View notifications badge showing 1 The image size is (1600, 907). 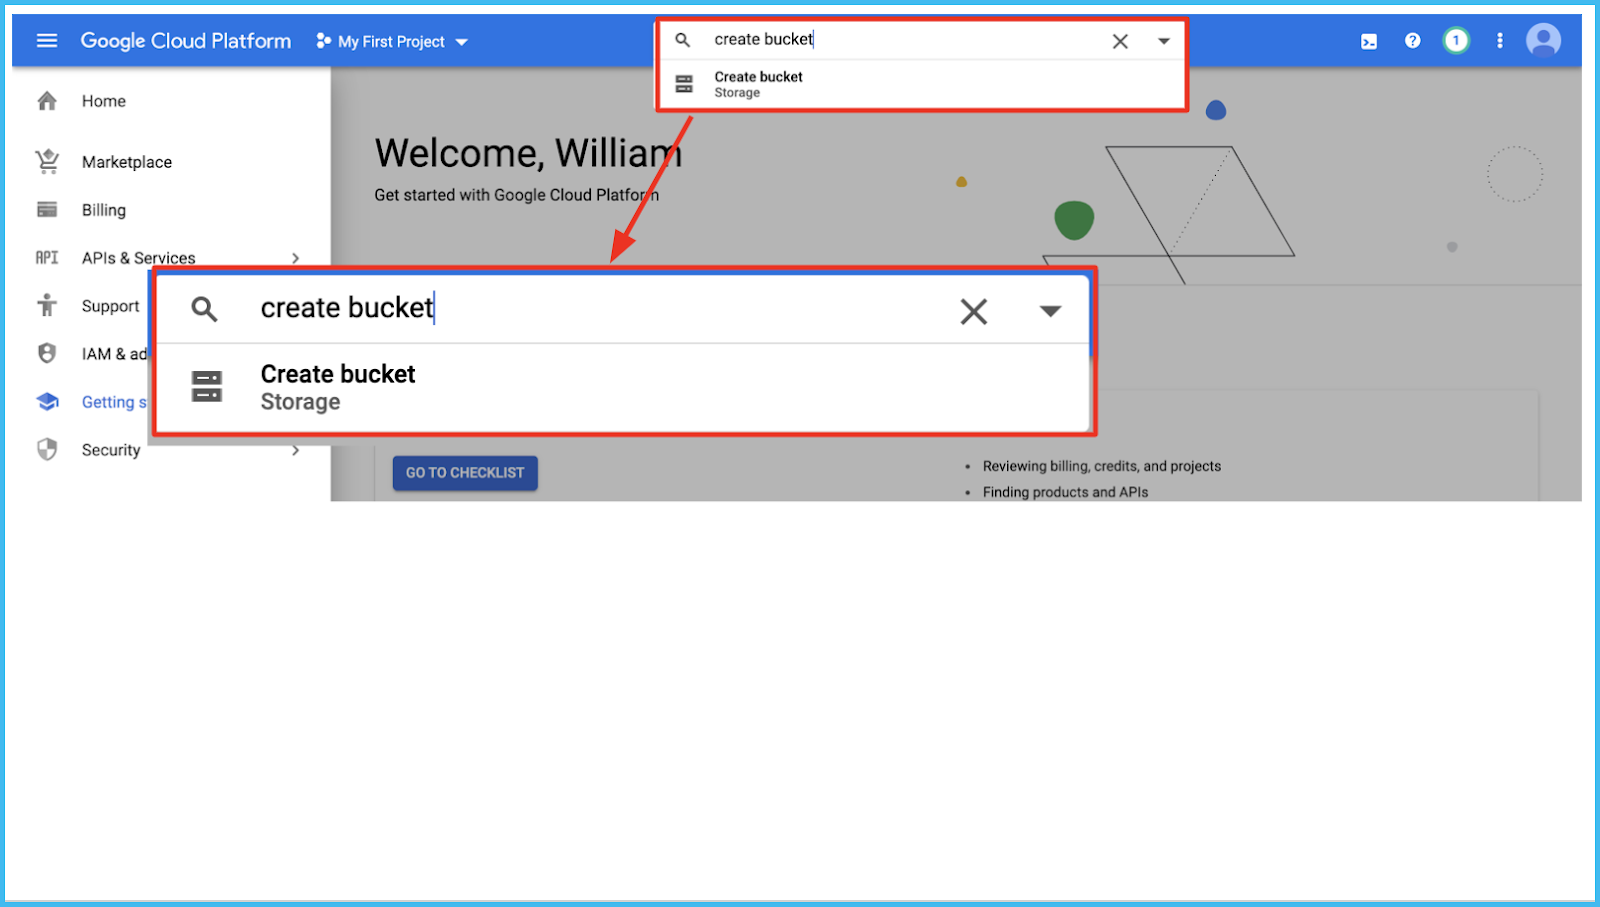[1456, 41]
